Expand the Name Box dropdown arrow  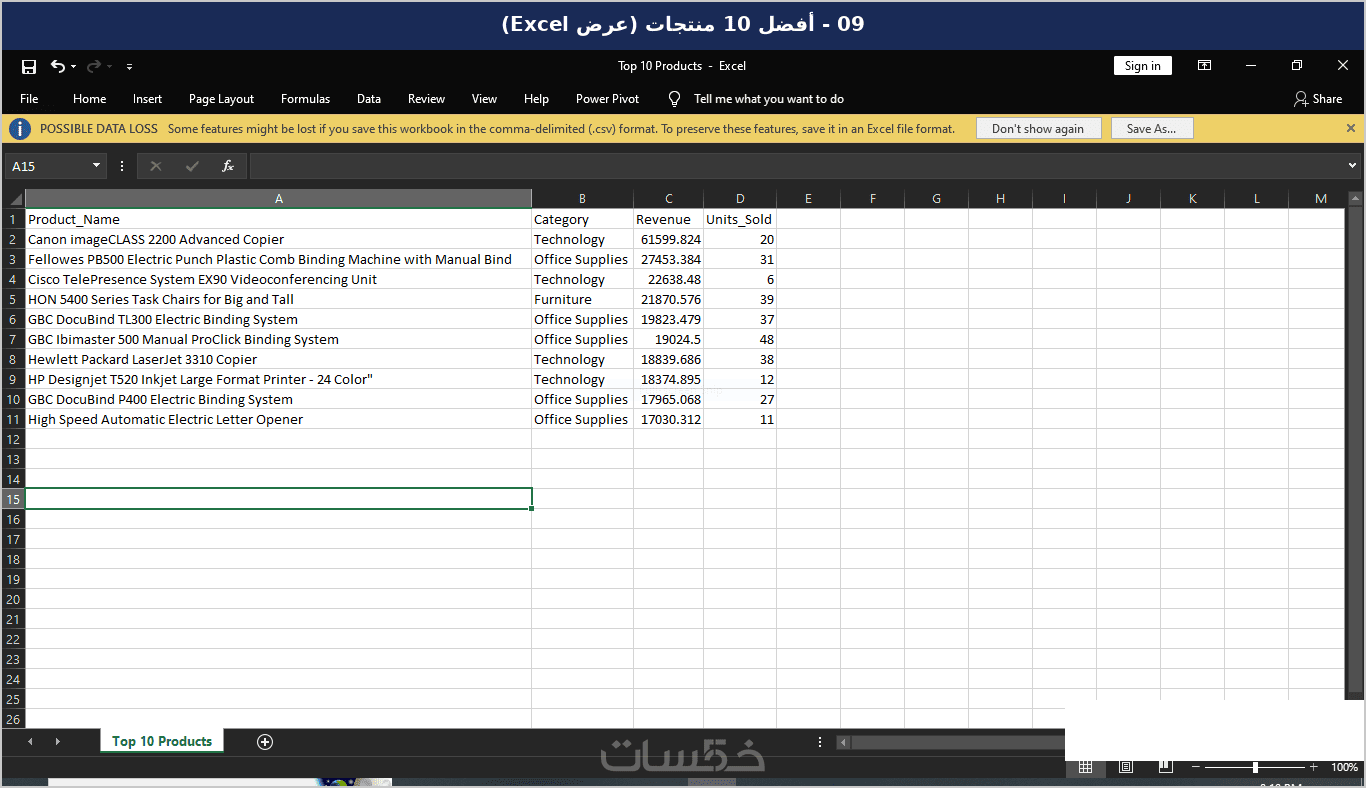pos(97,166)
